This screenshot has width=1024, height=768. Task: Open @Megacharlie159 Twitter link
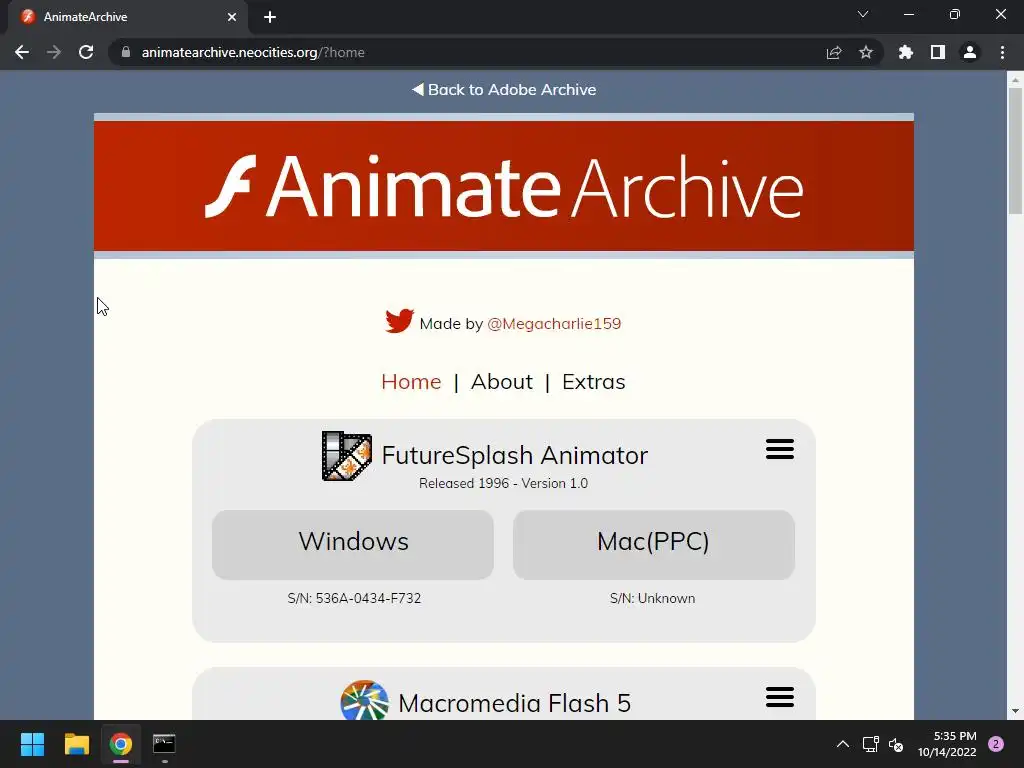[x=554, y=323]
